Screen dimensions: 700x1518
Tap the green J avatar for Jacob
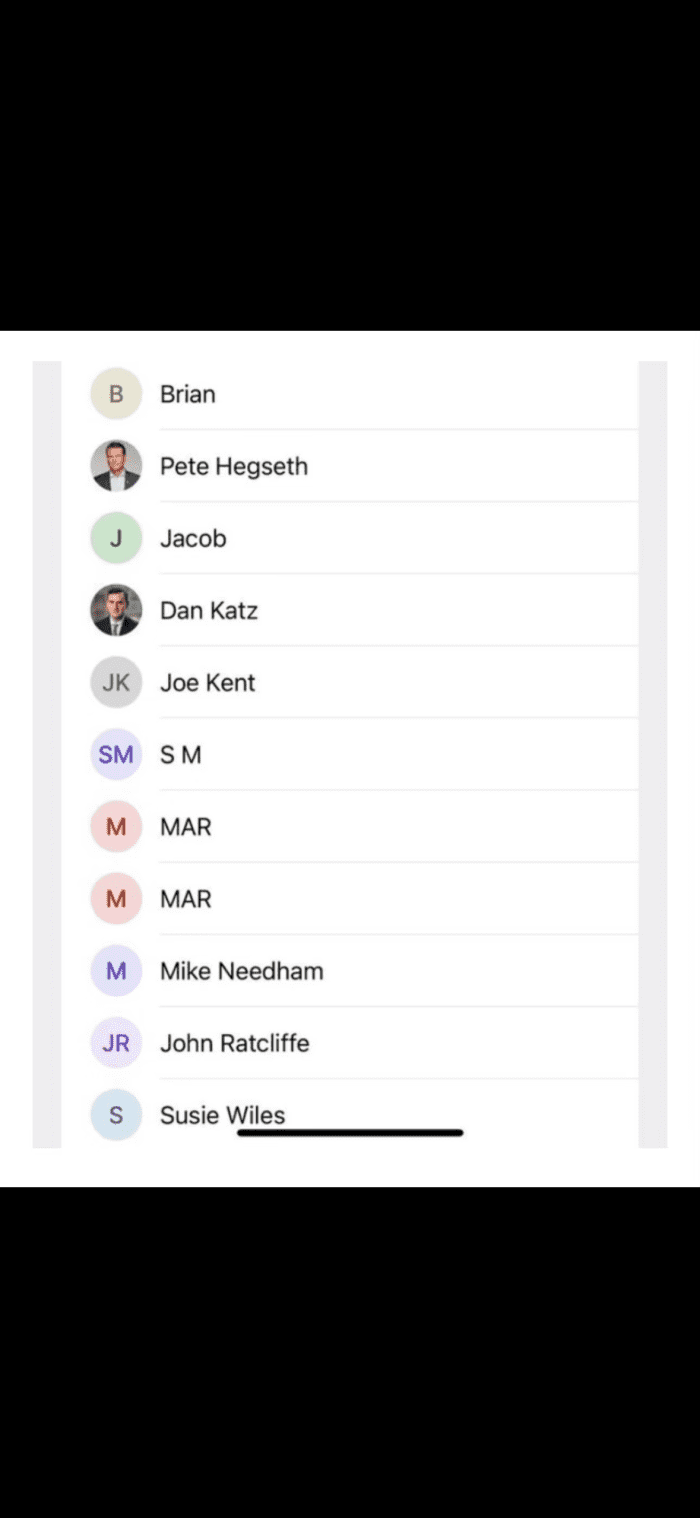pyautogui.click(x=116, y=538)
